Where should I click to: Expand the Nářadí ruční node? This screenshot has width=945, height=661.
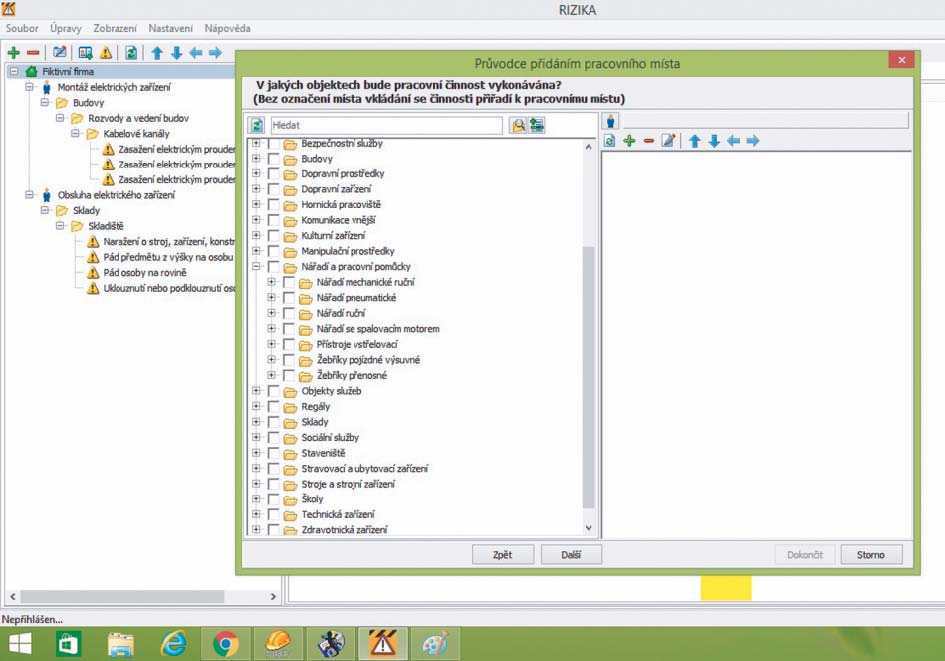tap(272, 313)
